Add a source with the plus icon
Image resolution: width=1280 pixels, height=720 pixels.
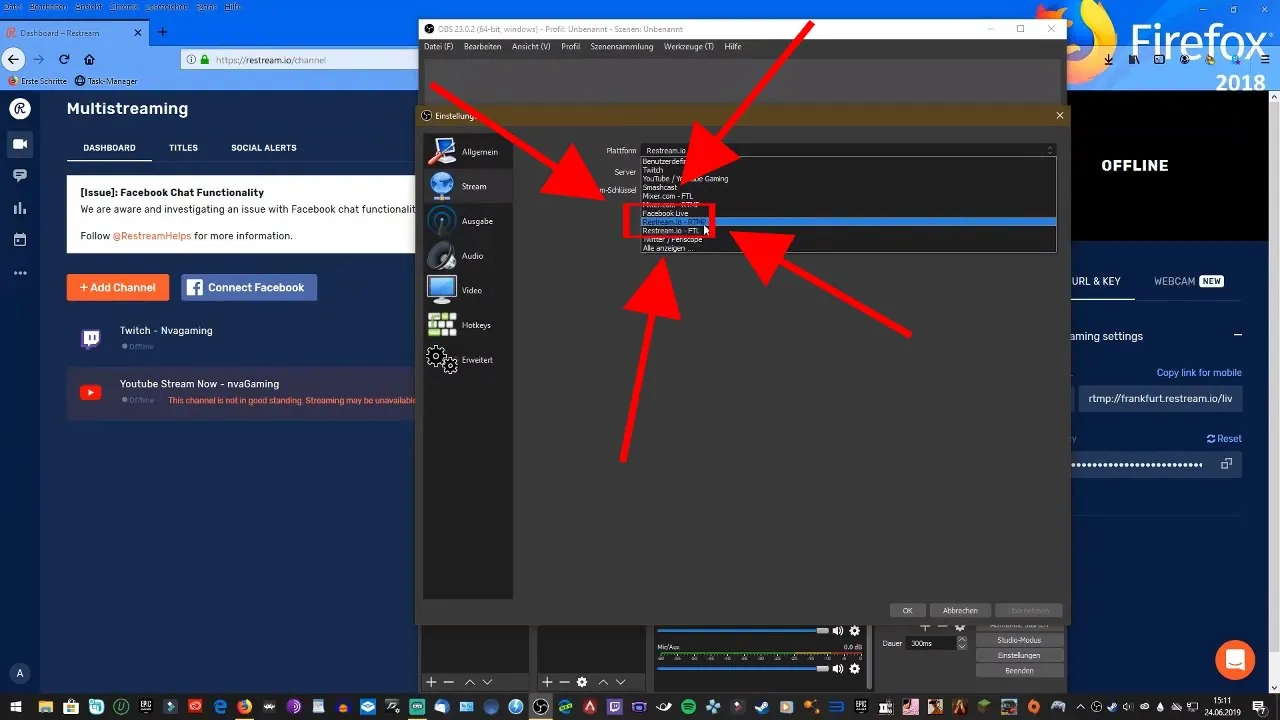point(546,681)
